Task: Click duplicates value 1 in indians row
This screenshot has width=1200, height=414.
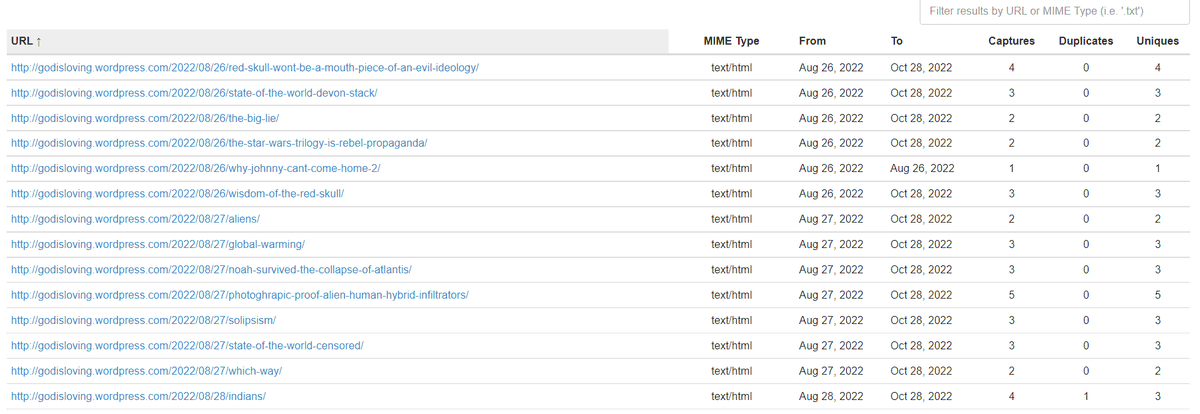Action: (1086, 396)
